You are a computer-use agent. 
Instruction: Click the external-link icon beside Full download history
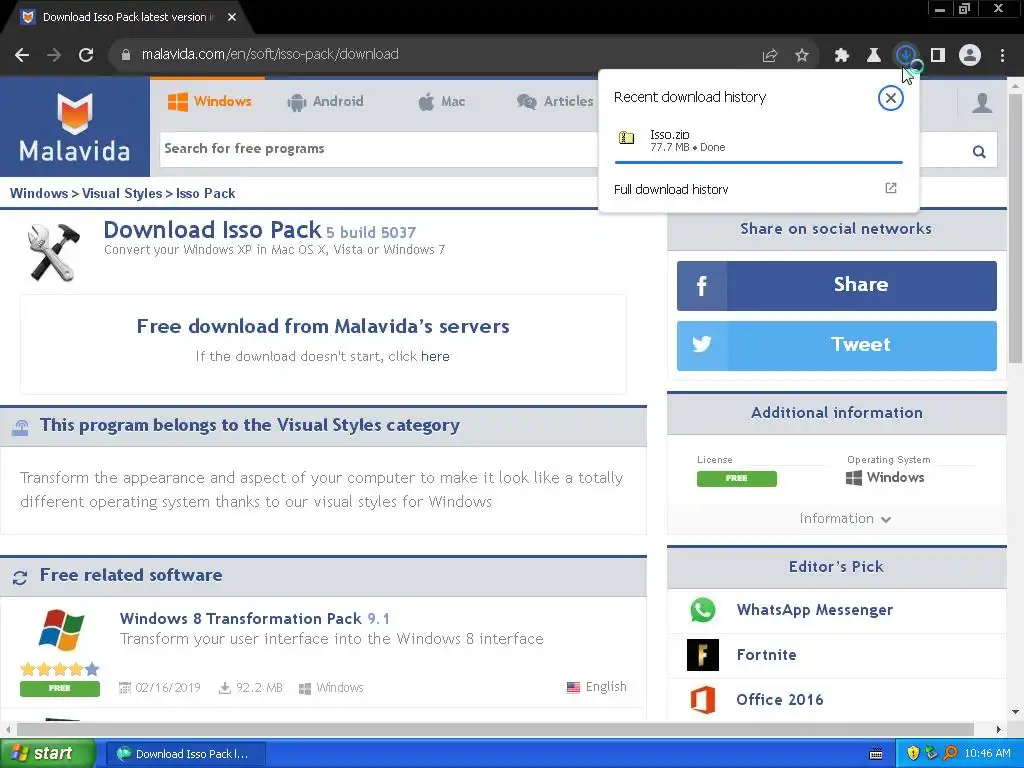(x=891, y=188)
